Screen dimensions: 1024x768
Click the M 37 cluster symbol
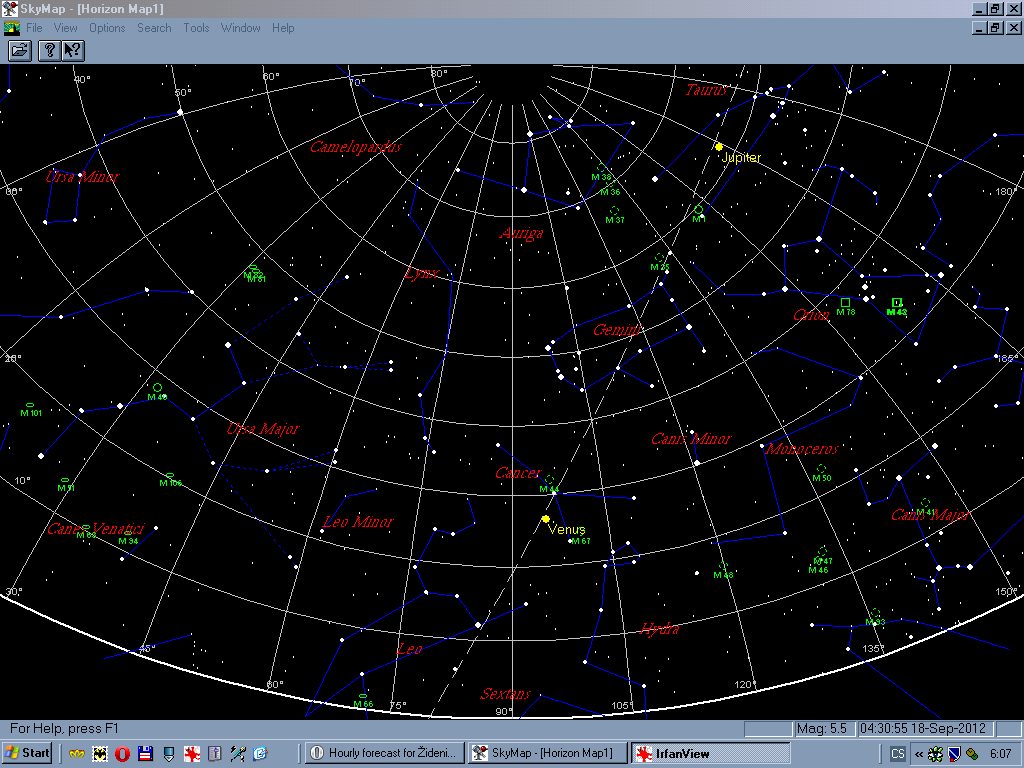tap(614, 210)
